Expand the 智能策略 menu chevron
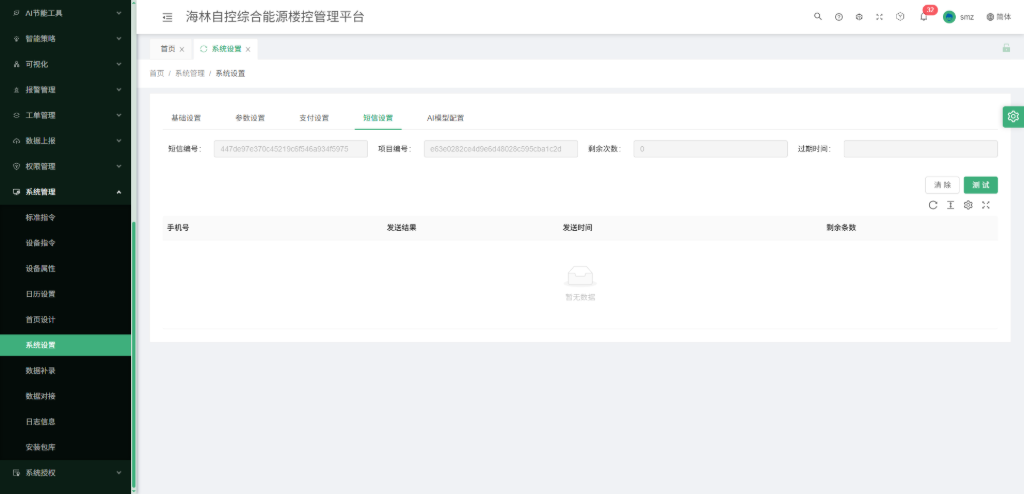Image resolution: width=1024 pixels, height=494 pixels. pyautogui.click(x=119, y=39)
